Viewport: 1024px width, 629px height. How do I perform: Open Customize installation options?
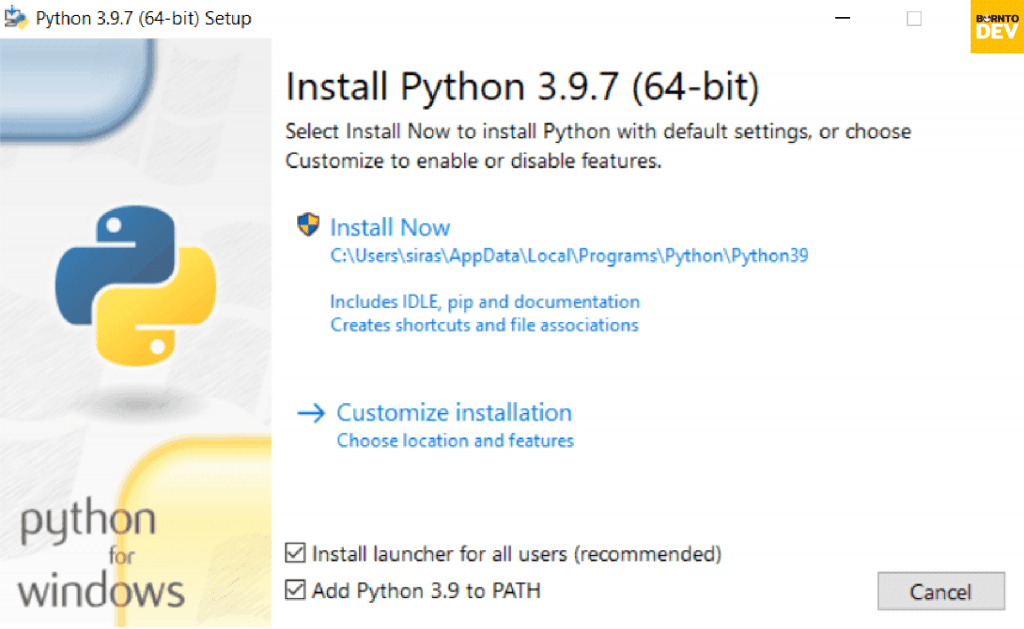click(454, 412)
